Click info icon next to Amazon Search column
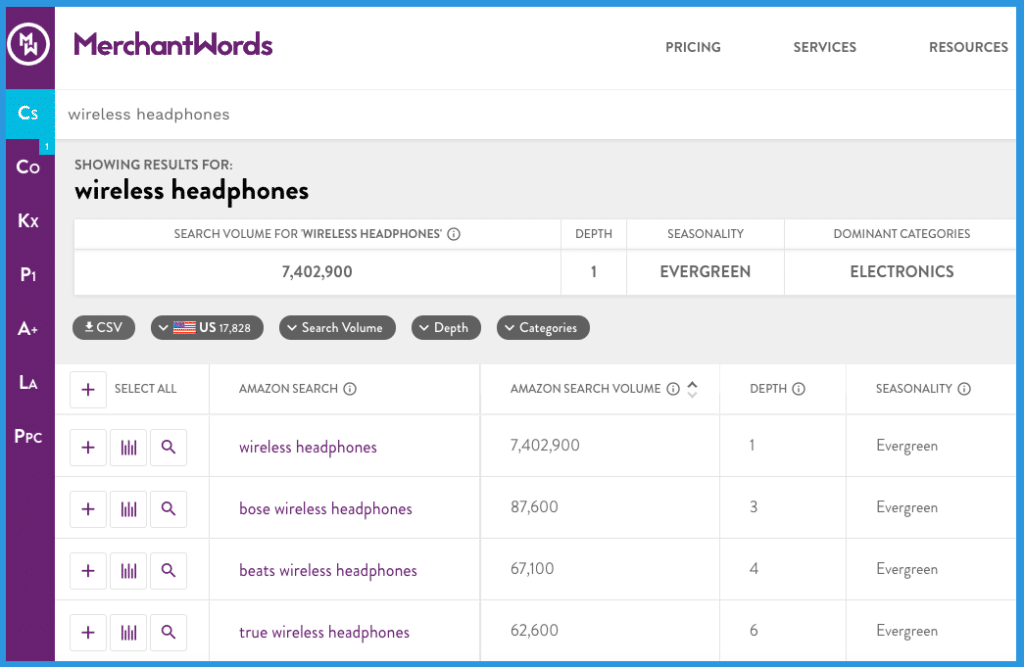Screen dimensions: 1024x667 click(350, 389)
